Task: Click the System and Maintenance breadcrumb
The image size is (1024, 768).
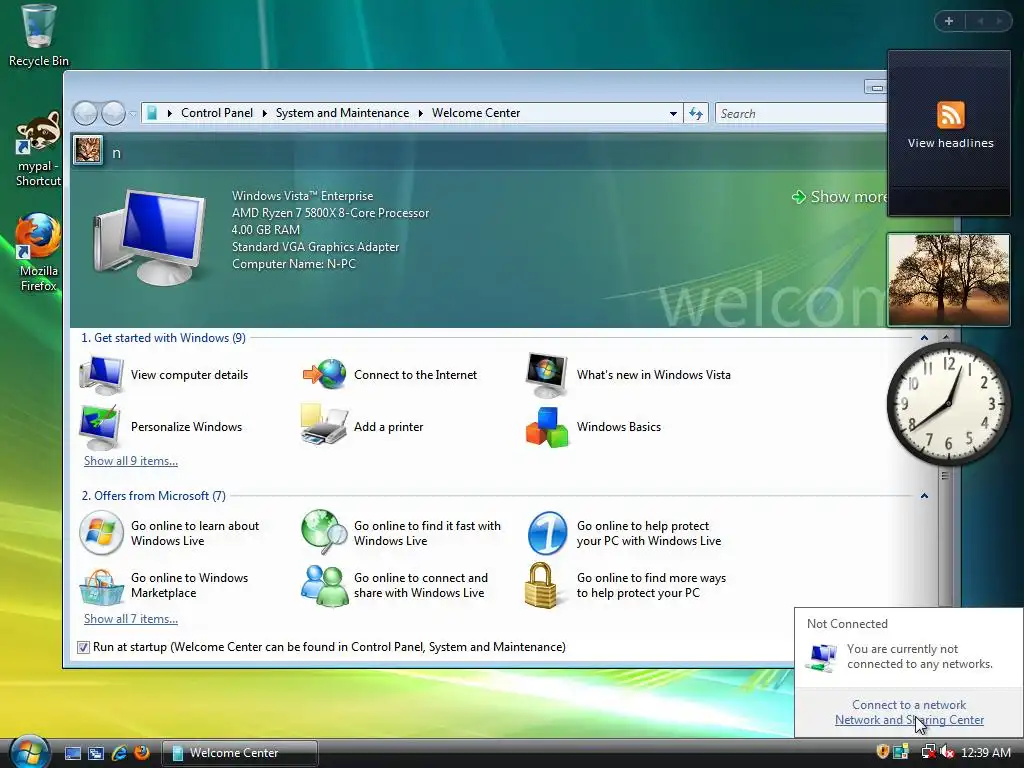Action: tap(342, 113)
